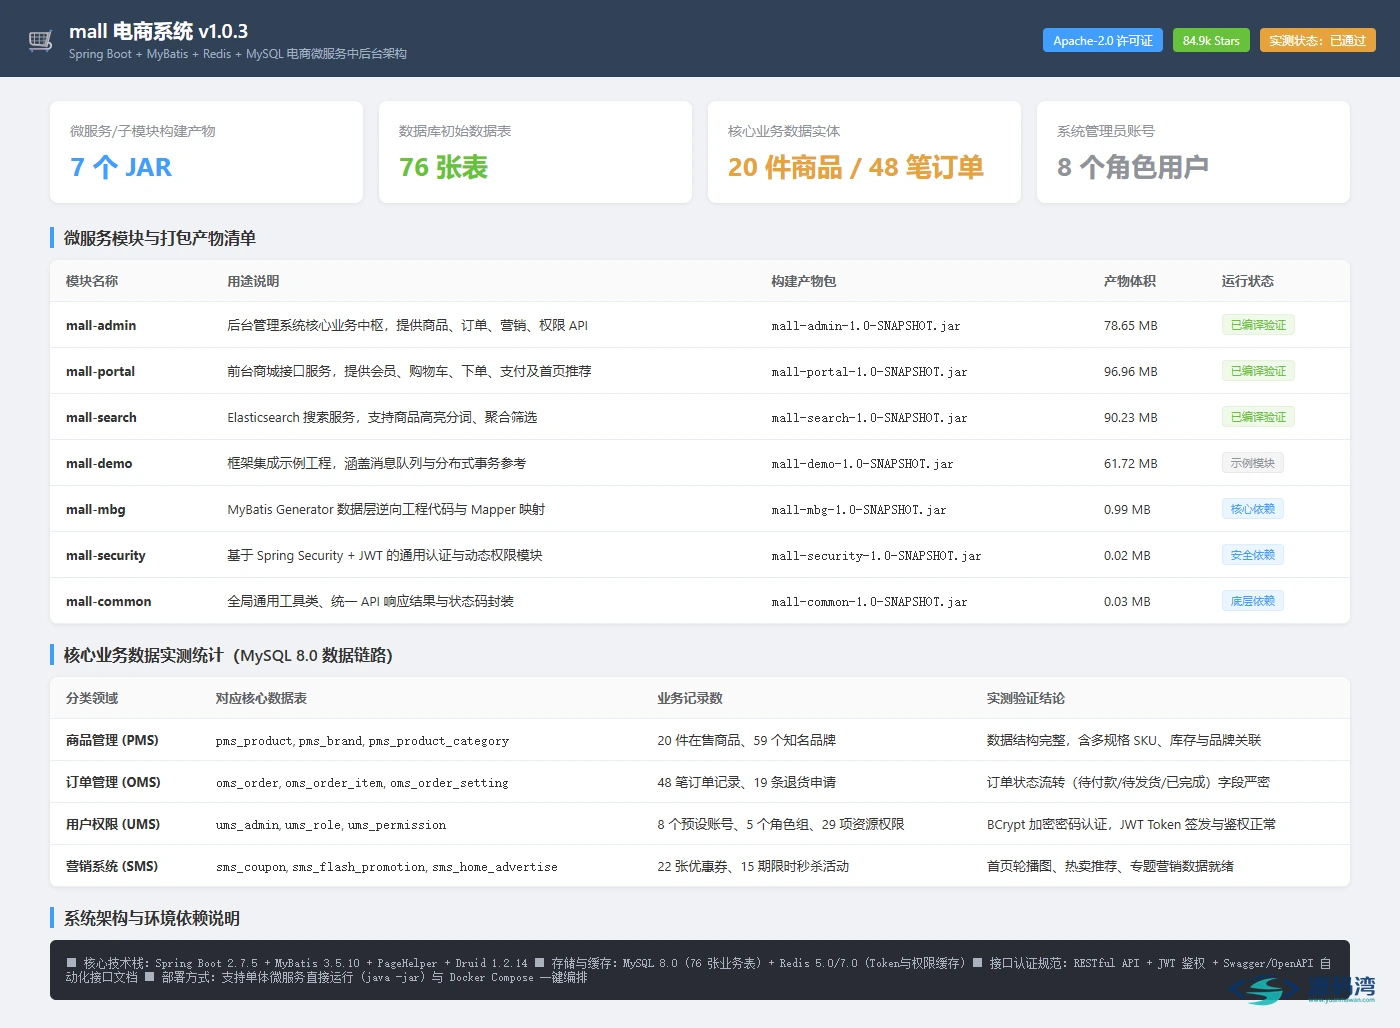Click the 业务记录数 column header

[689, 698]
